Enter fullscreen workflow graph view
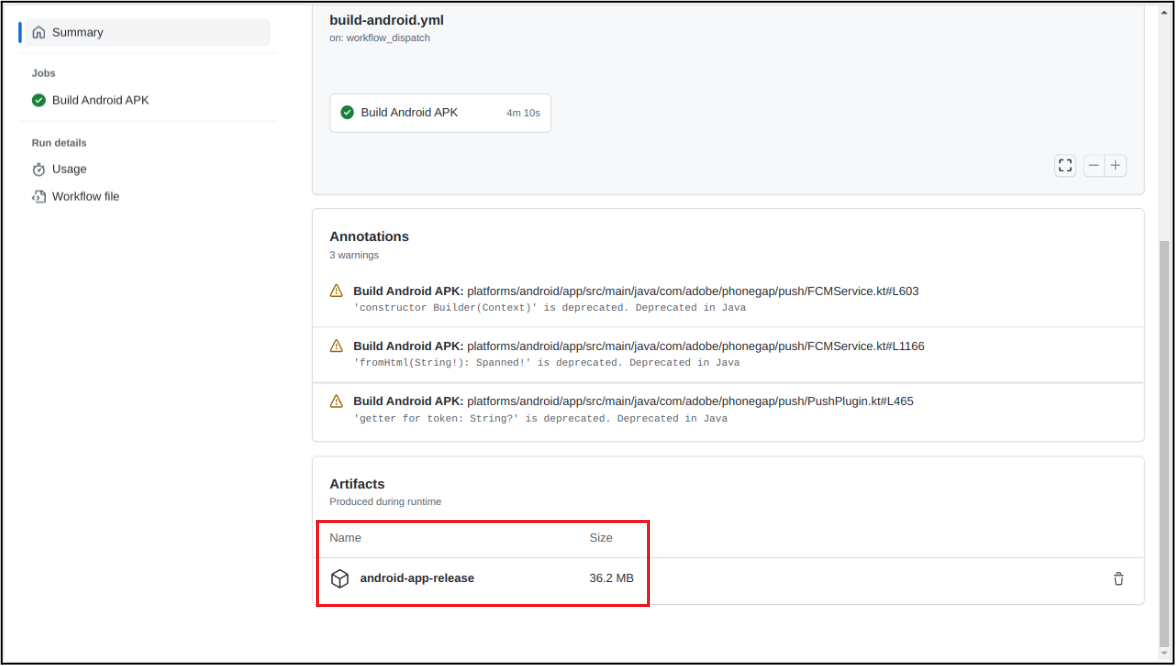This screenshot has height=666, width=1176. [1065, 166]
